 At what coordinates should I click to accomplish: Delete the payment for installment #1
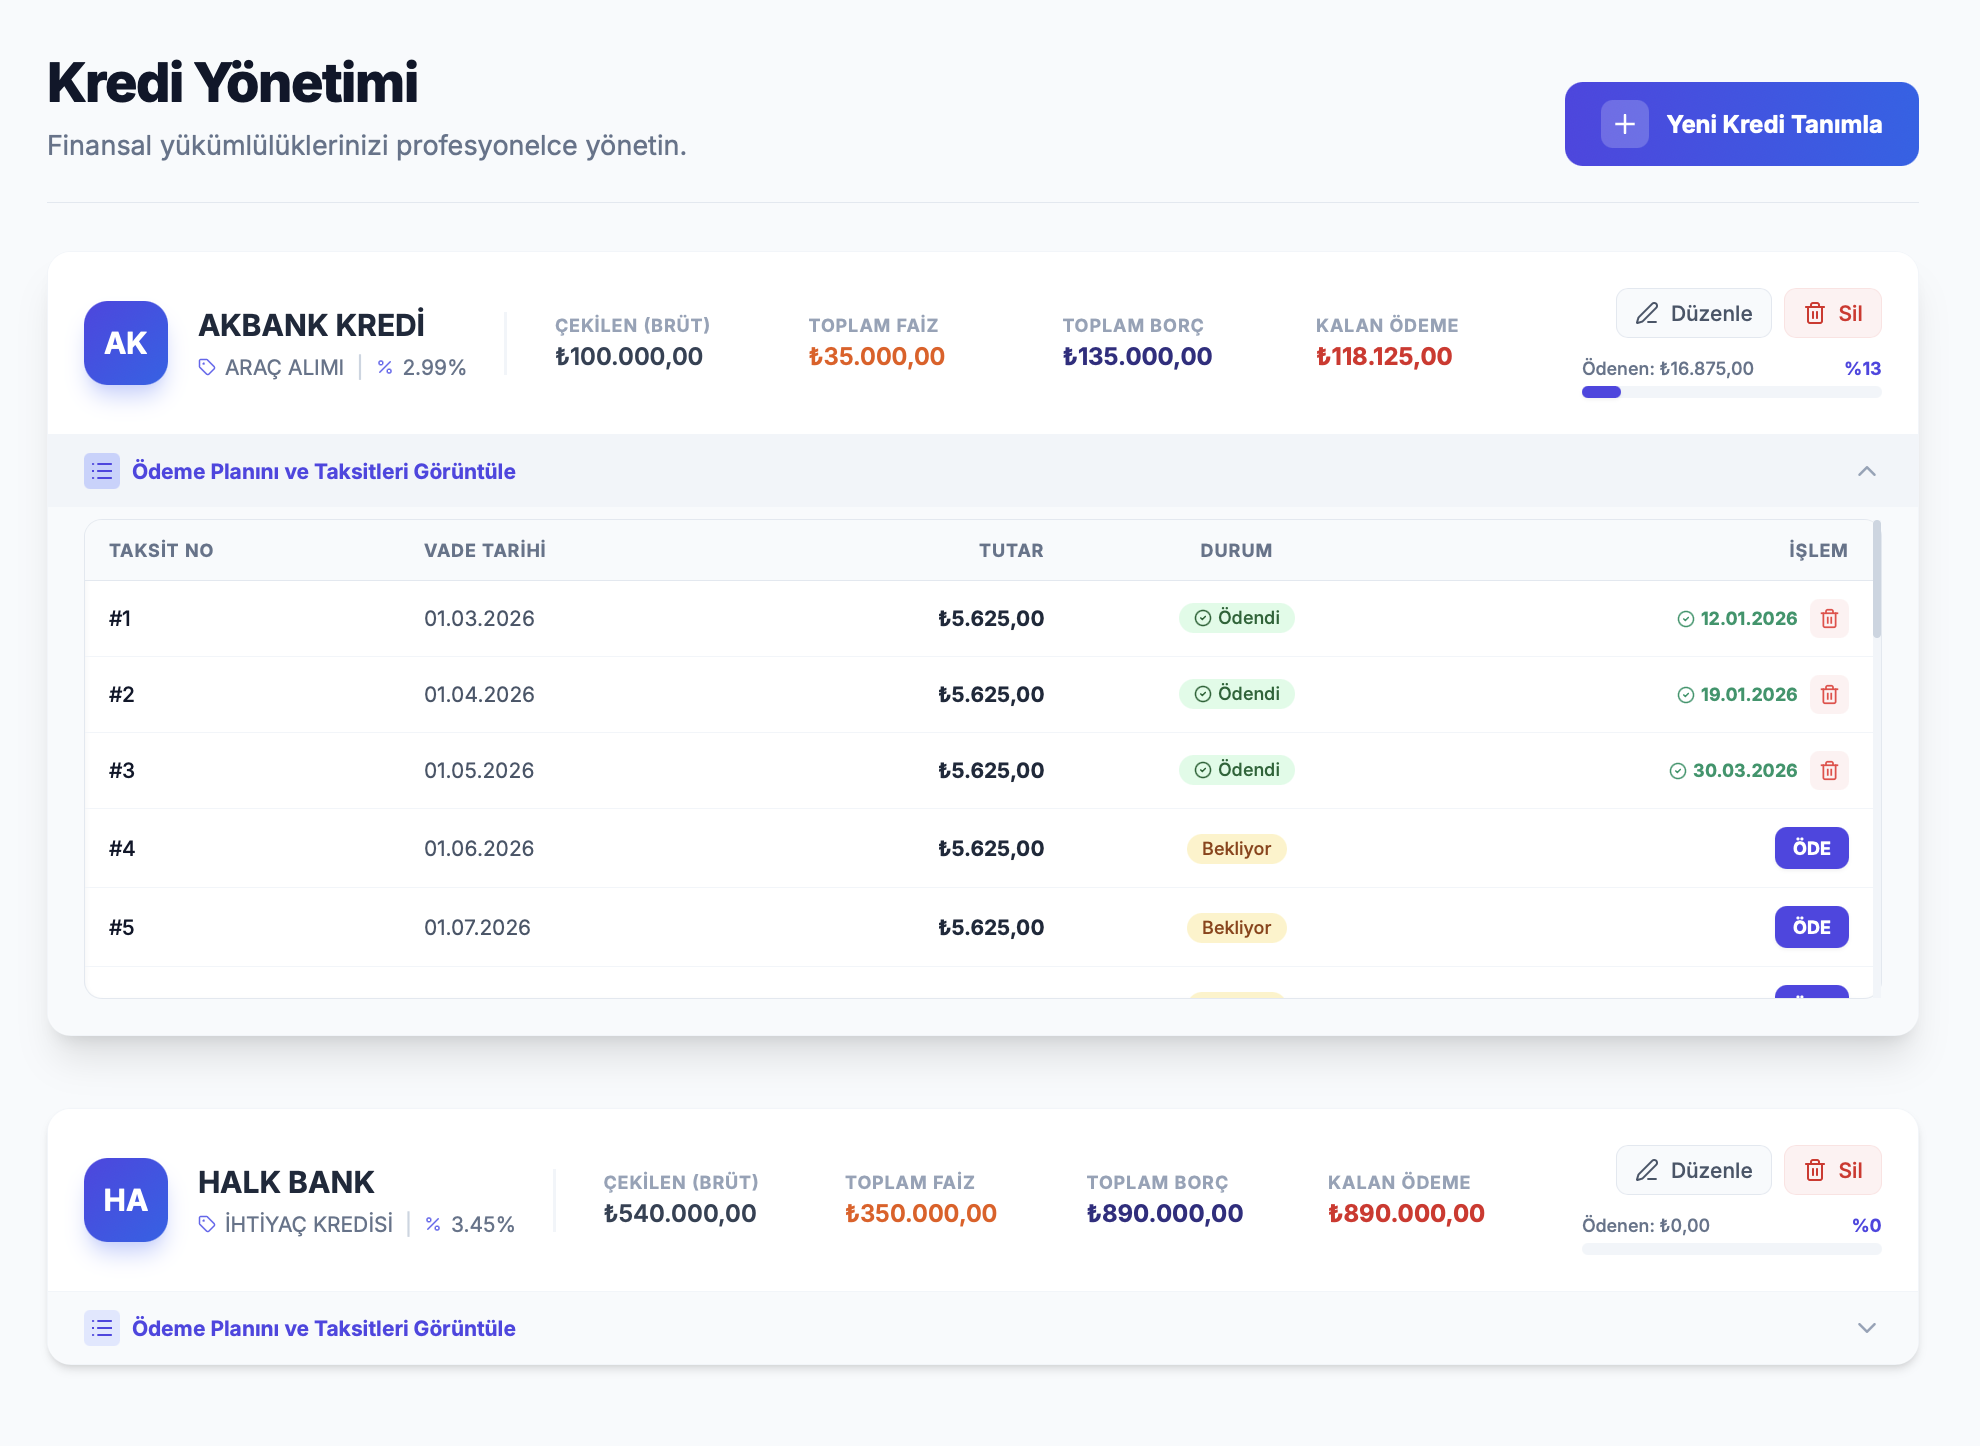[x=1829, y=618]
